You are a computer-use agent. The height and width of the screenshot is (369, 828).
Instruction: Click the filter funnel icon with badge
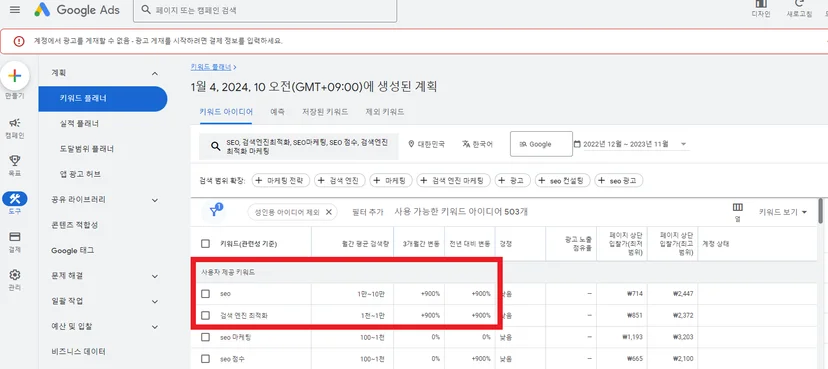pyautogui.click(x=215, y=211)
